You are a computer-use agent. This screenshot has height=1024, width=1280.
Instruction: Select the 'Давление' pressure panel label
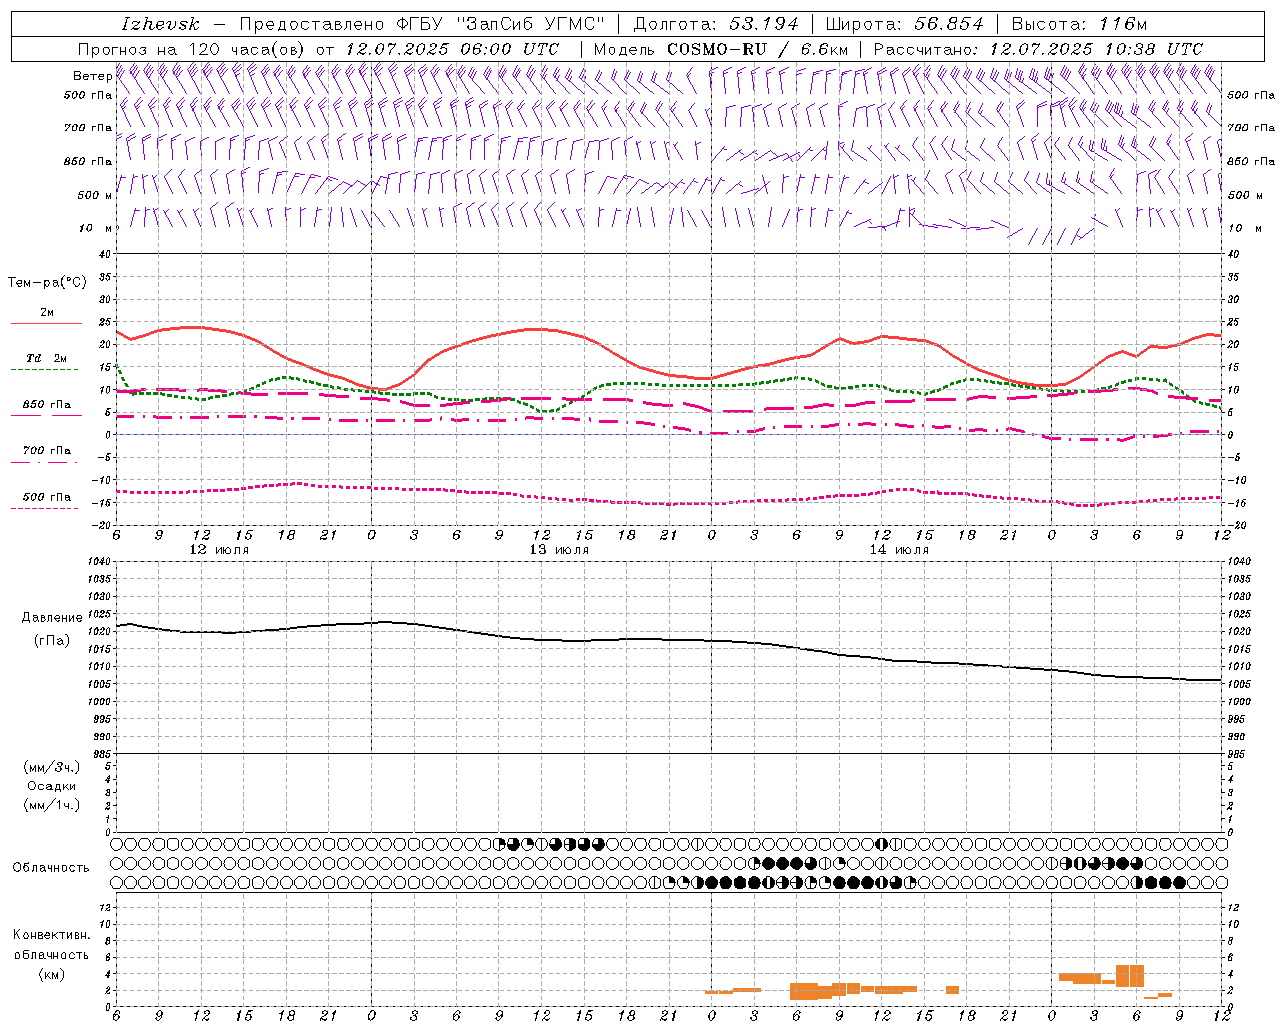52,618
